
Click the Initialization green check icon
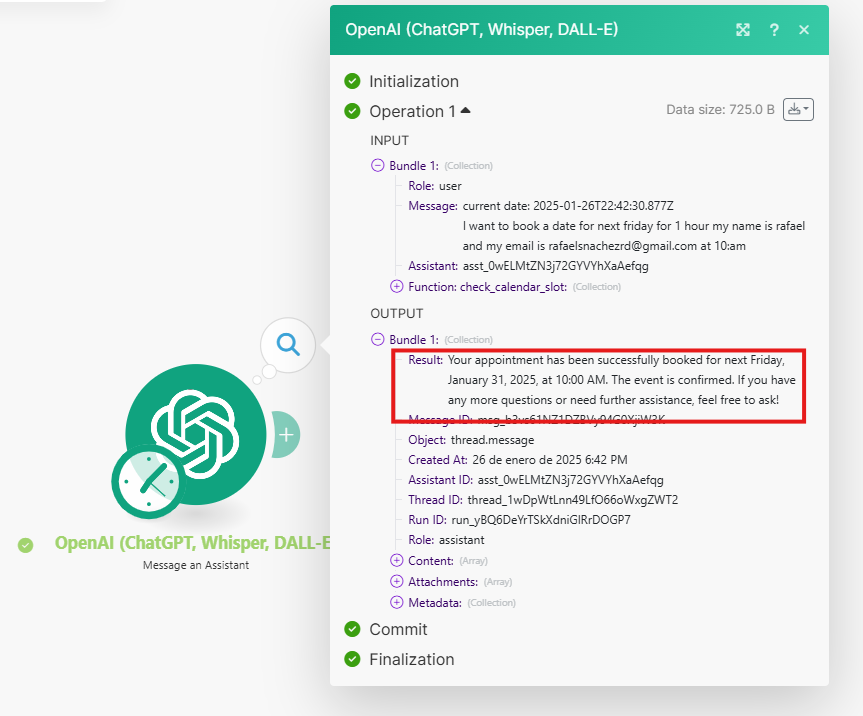(352, 81)
